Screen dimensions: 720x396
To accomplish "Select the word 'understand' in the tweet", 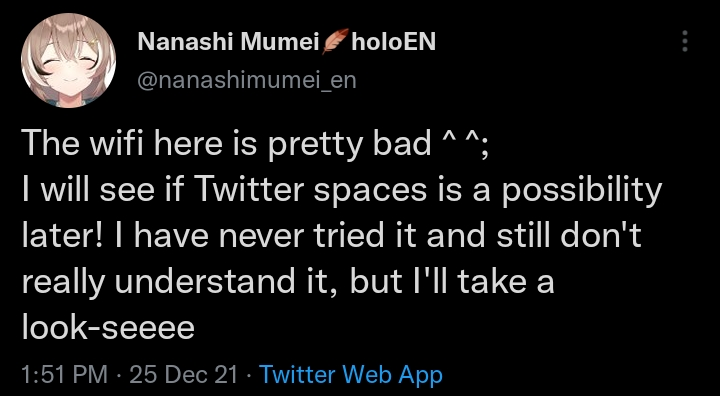I will pos(205,282).
